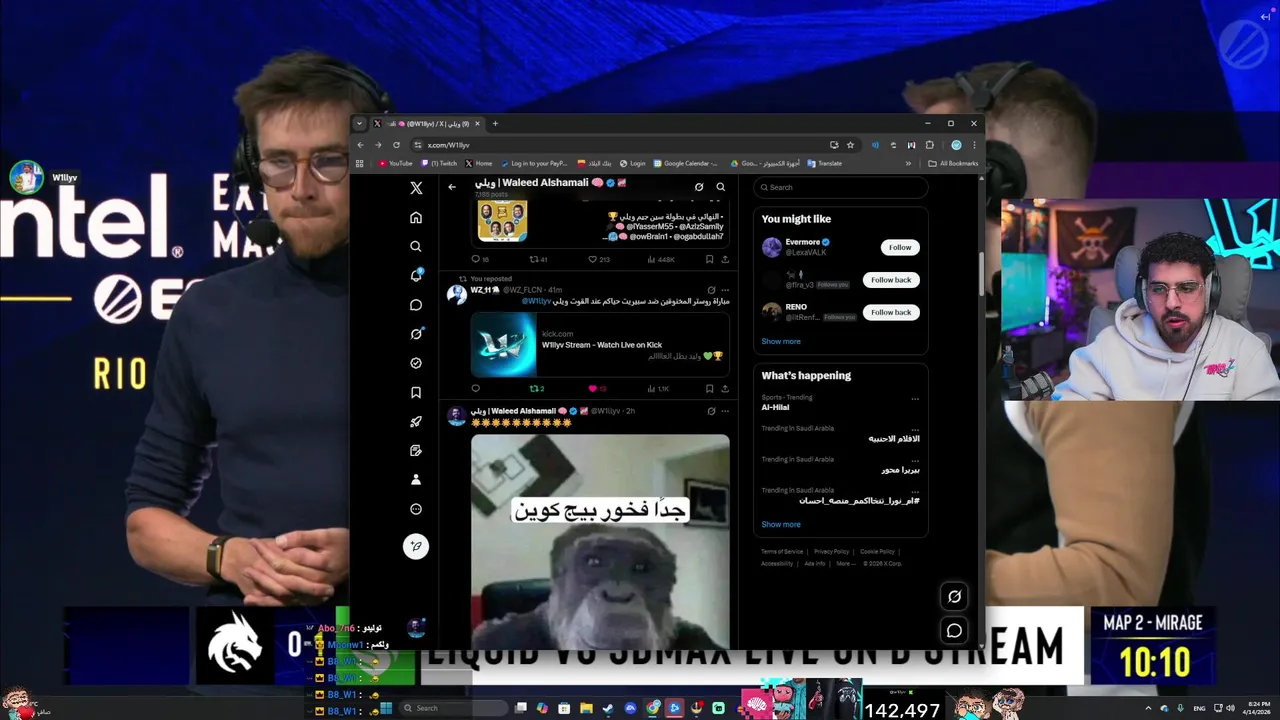
Task: Bookmark this page with the star icon
Action: tap(850, 145)
